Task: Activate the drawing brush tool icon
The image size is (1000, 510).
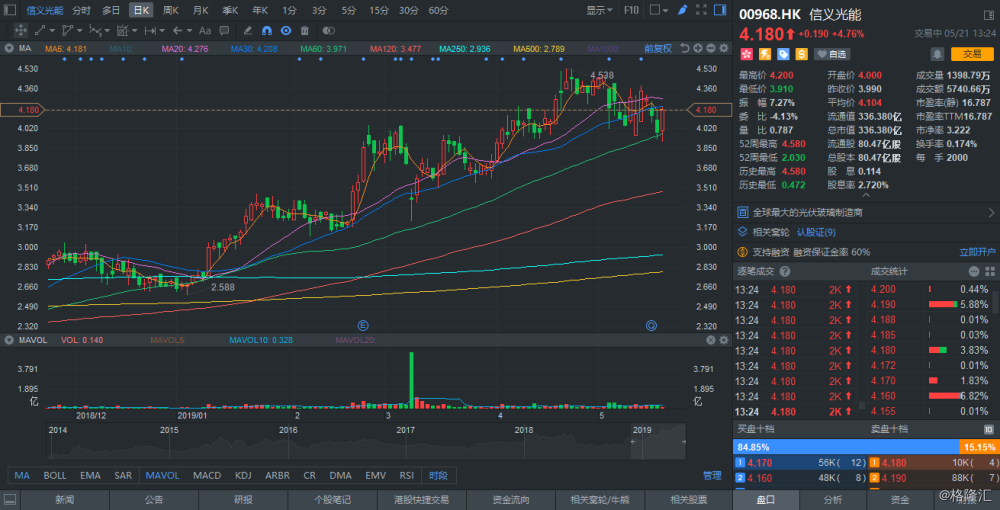Action: 683,10
